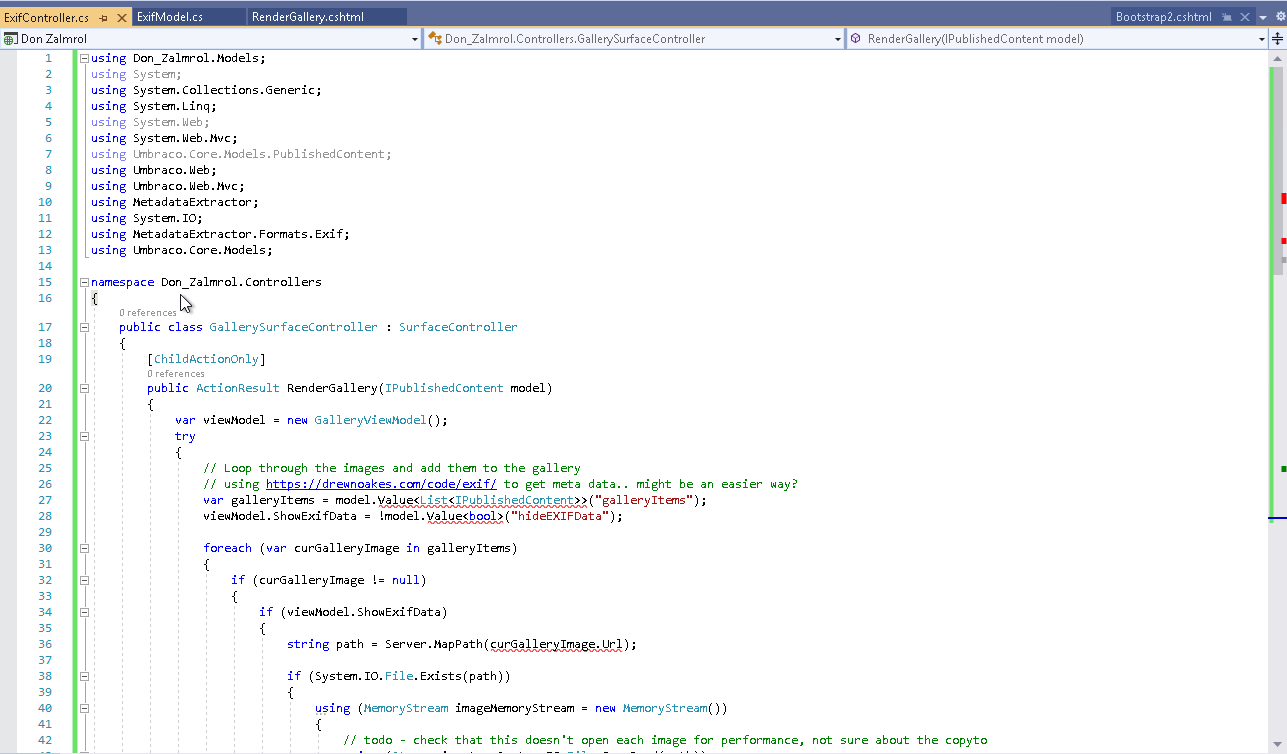Open the window options gear icon
The image size is (1287, 754).
pos(1279,17)
